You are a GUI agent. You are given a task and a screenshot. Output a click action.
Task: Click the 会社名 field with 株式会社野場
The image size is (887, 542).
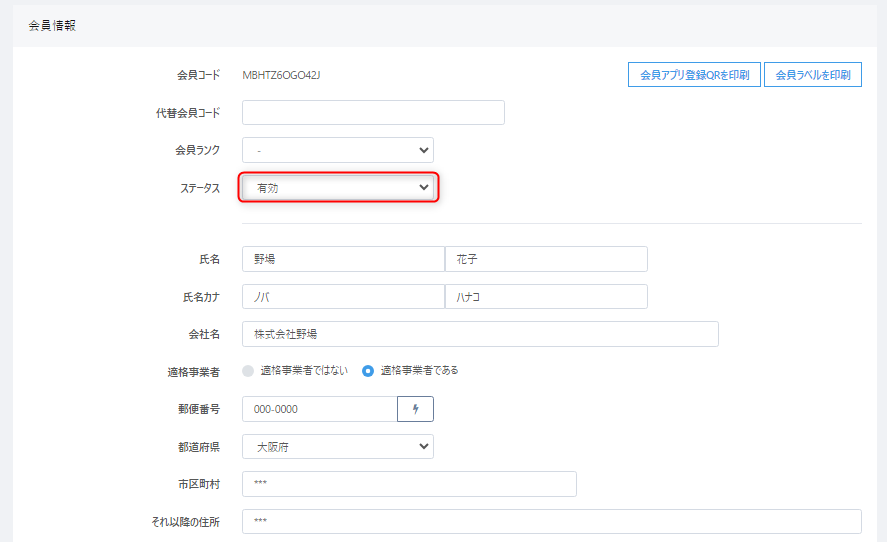(x=480, y=334)
